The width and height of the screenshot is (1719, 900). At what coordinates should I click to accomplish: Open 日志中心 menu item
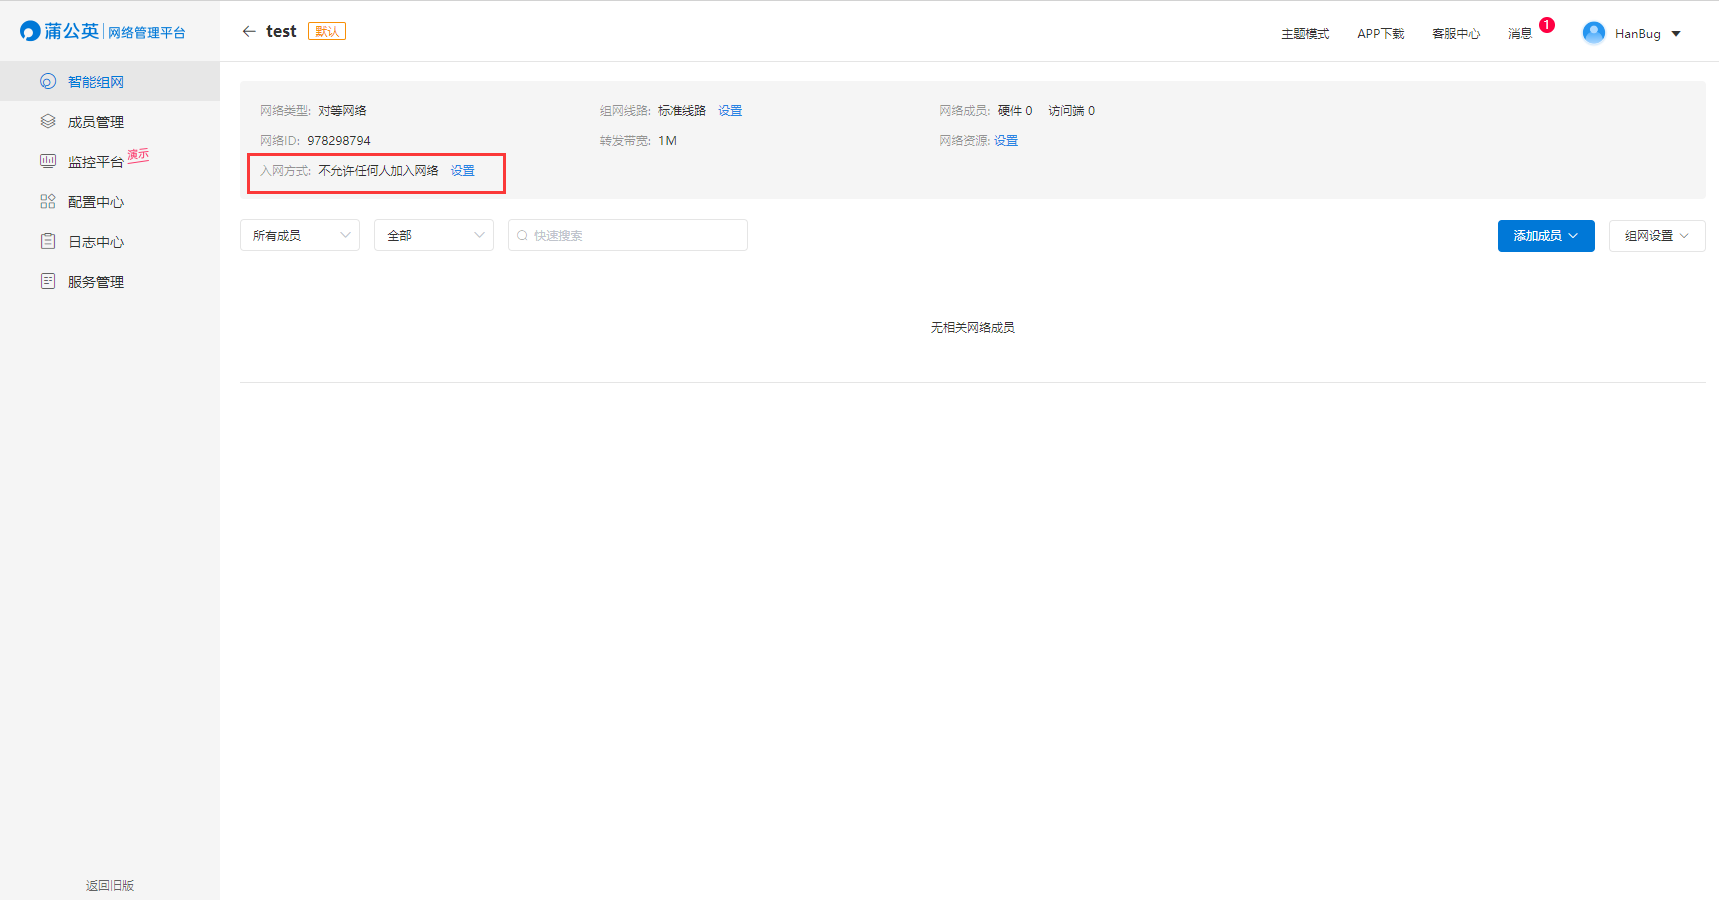coord(110,242)
